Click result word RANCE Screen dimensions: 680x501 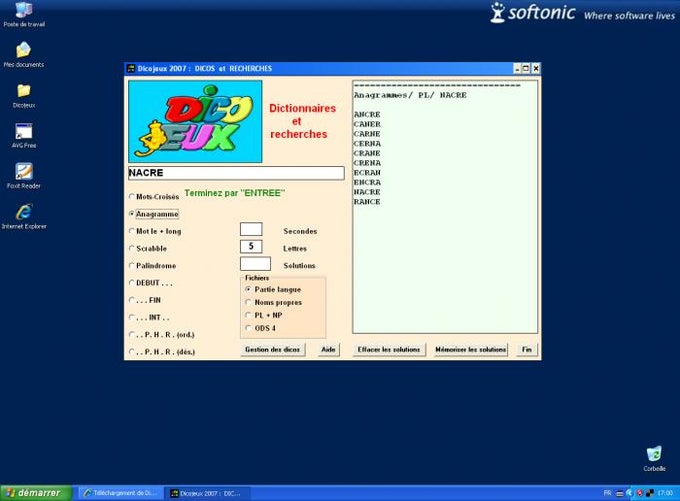click(367, 202)
